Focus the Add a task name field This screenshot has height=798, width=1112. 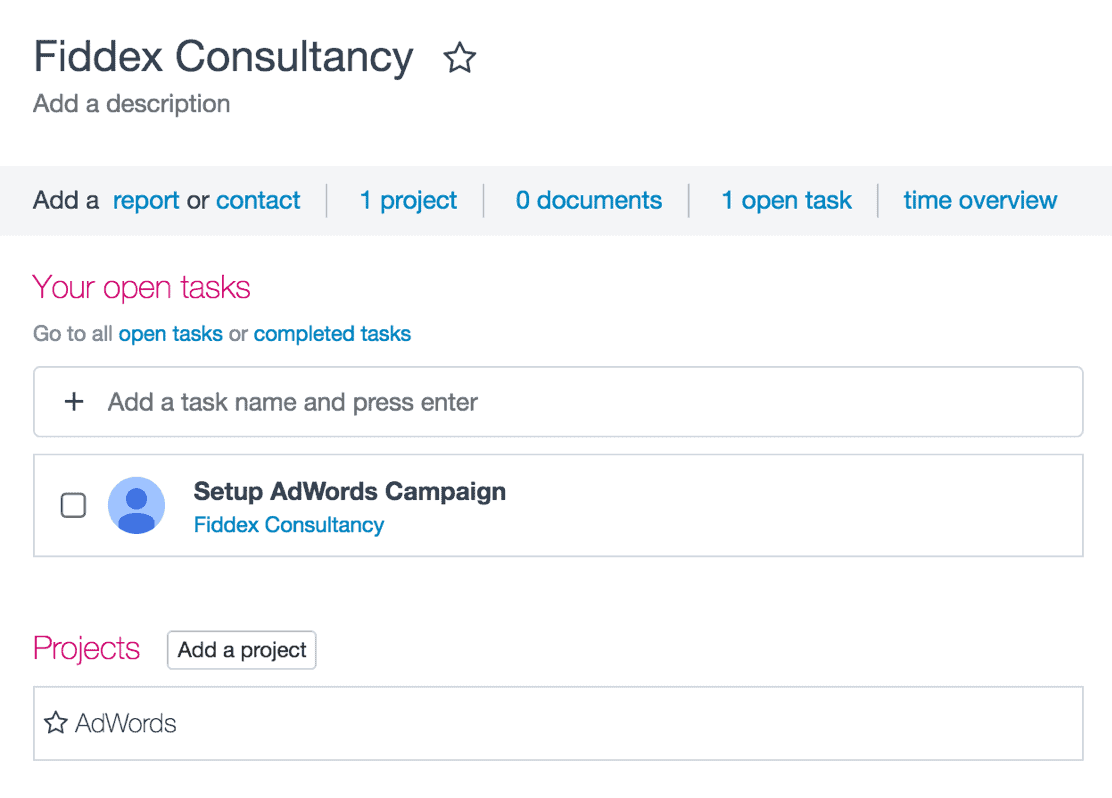tap(558, 401)
